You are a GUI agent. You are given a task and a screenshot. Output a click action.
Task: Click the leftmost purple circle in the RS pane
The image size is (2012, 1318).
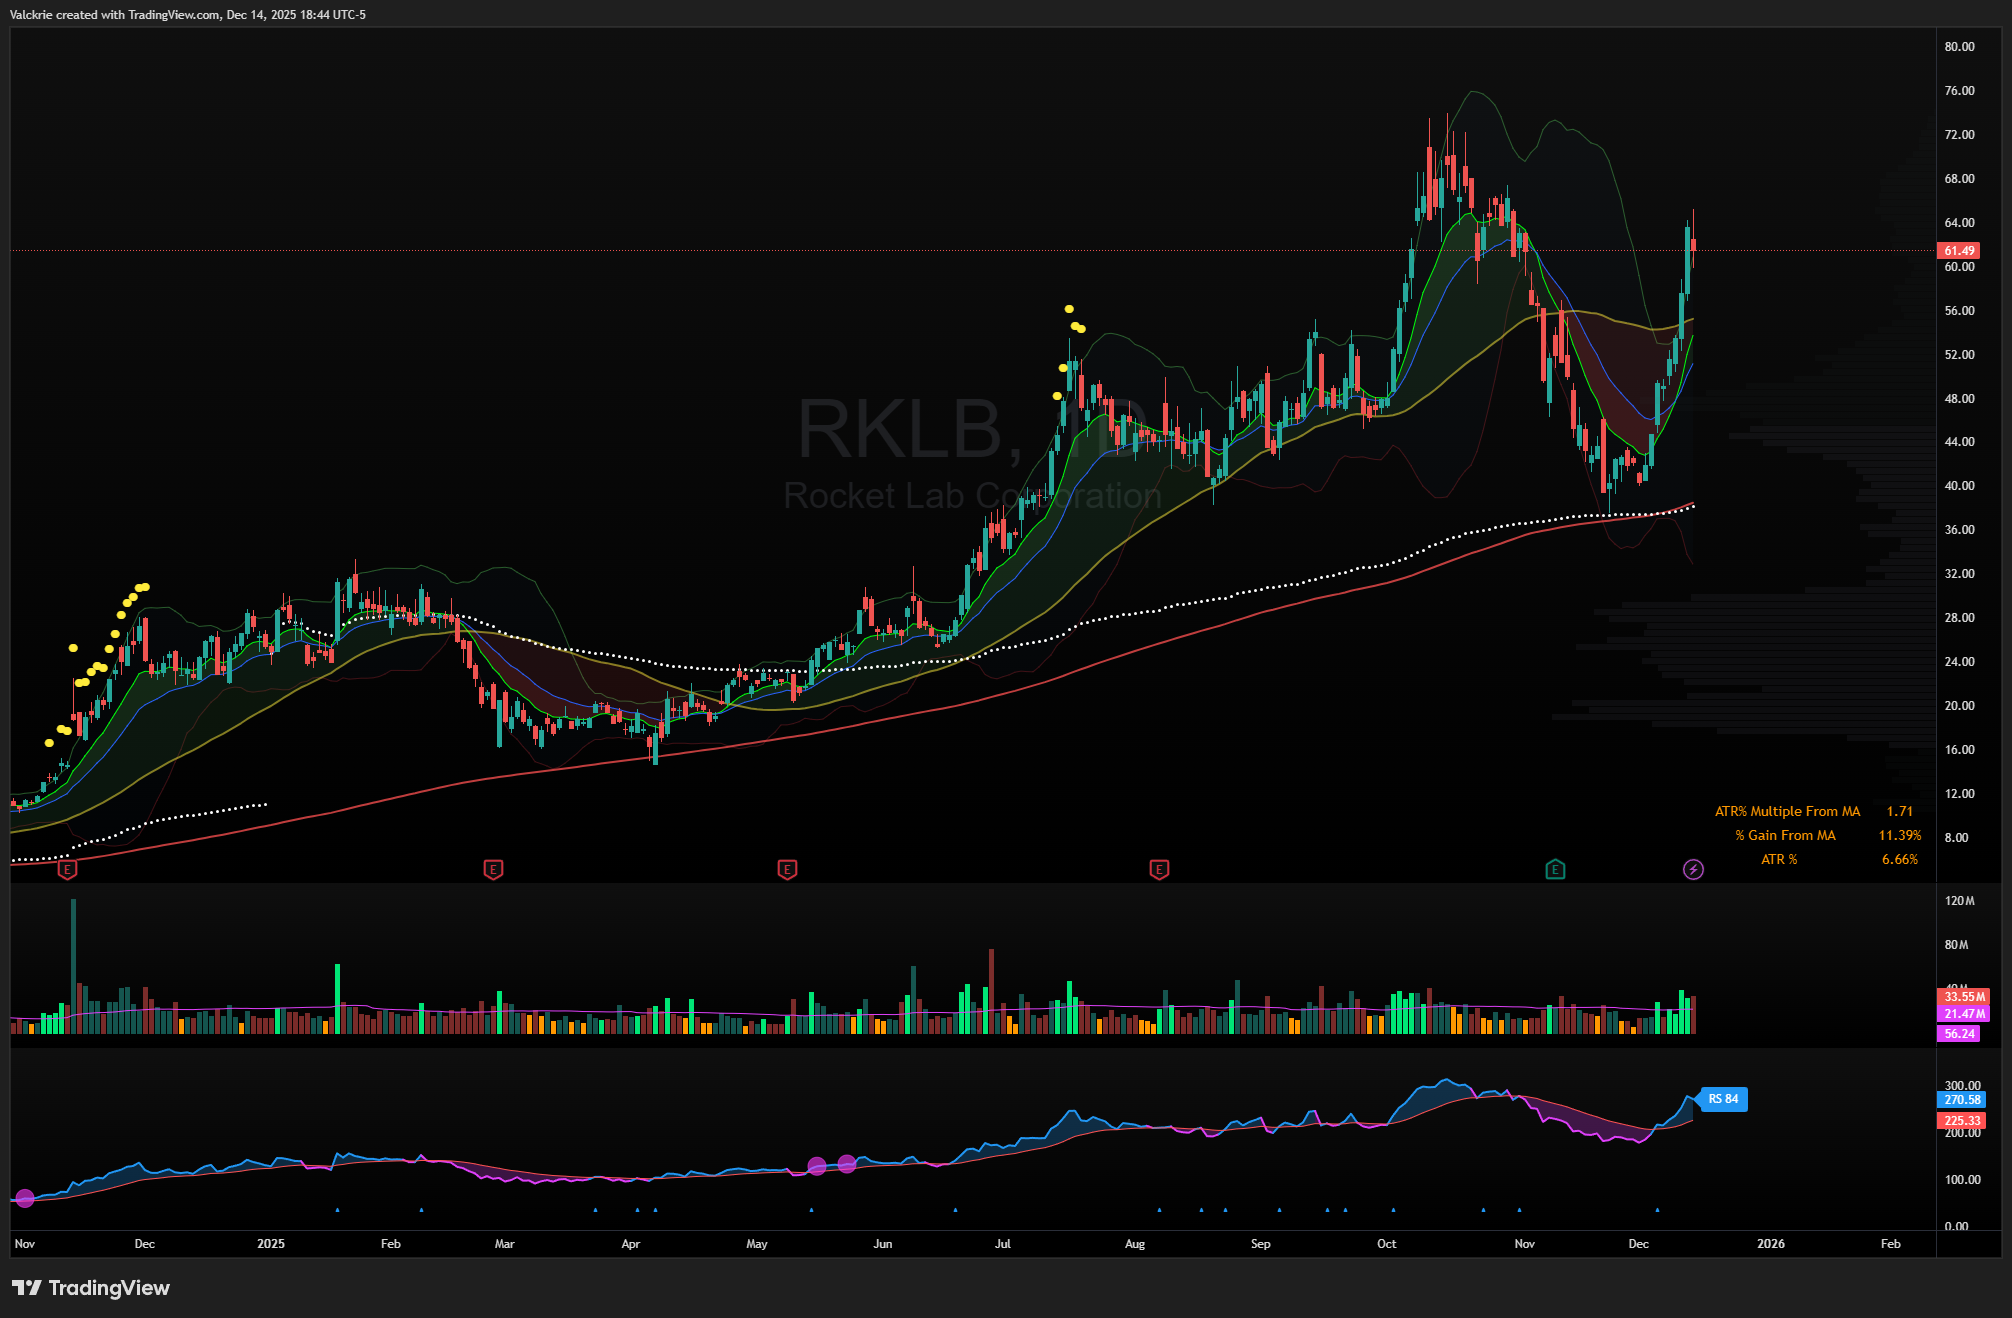25,1198
